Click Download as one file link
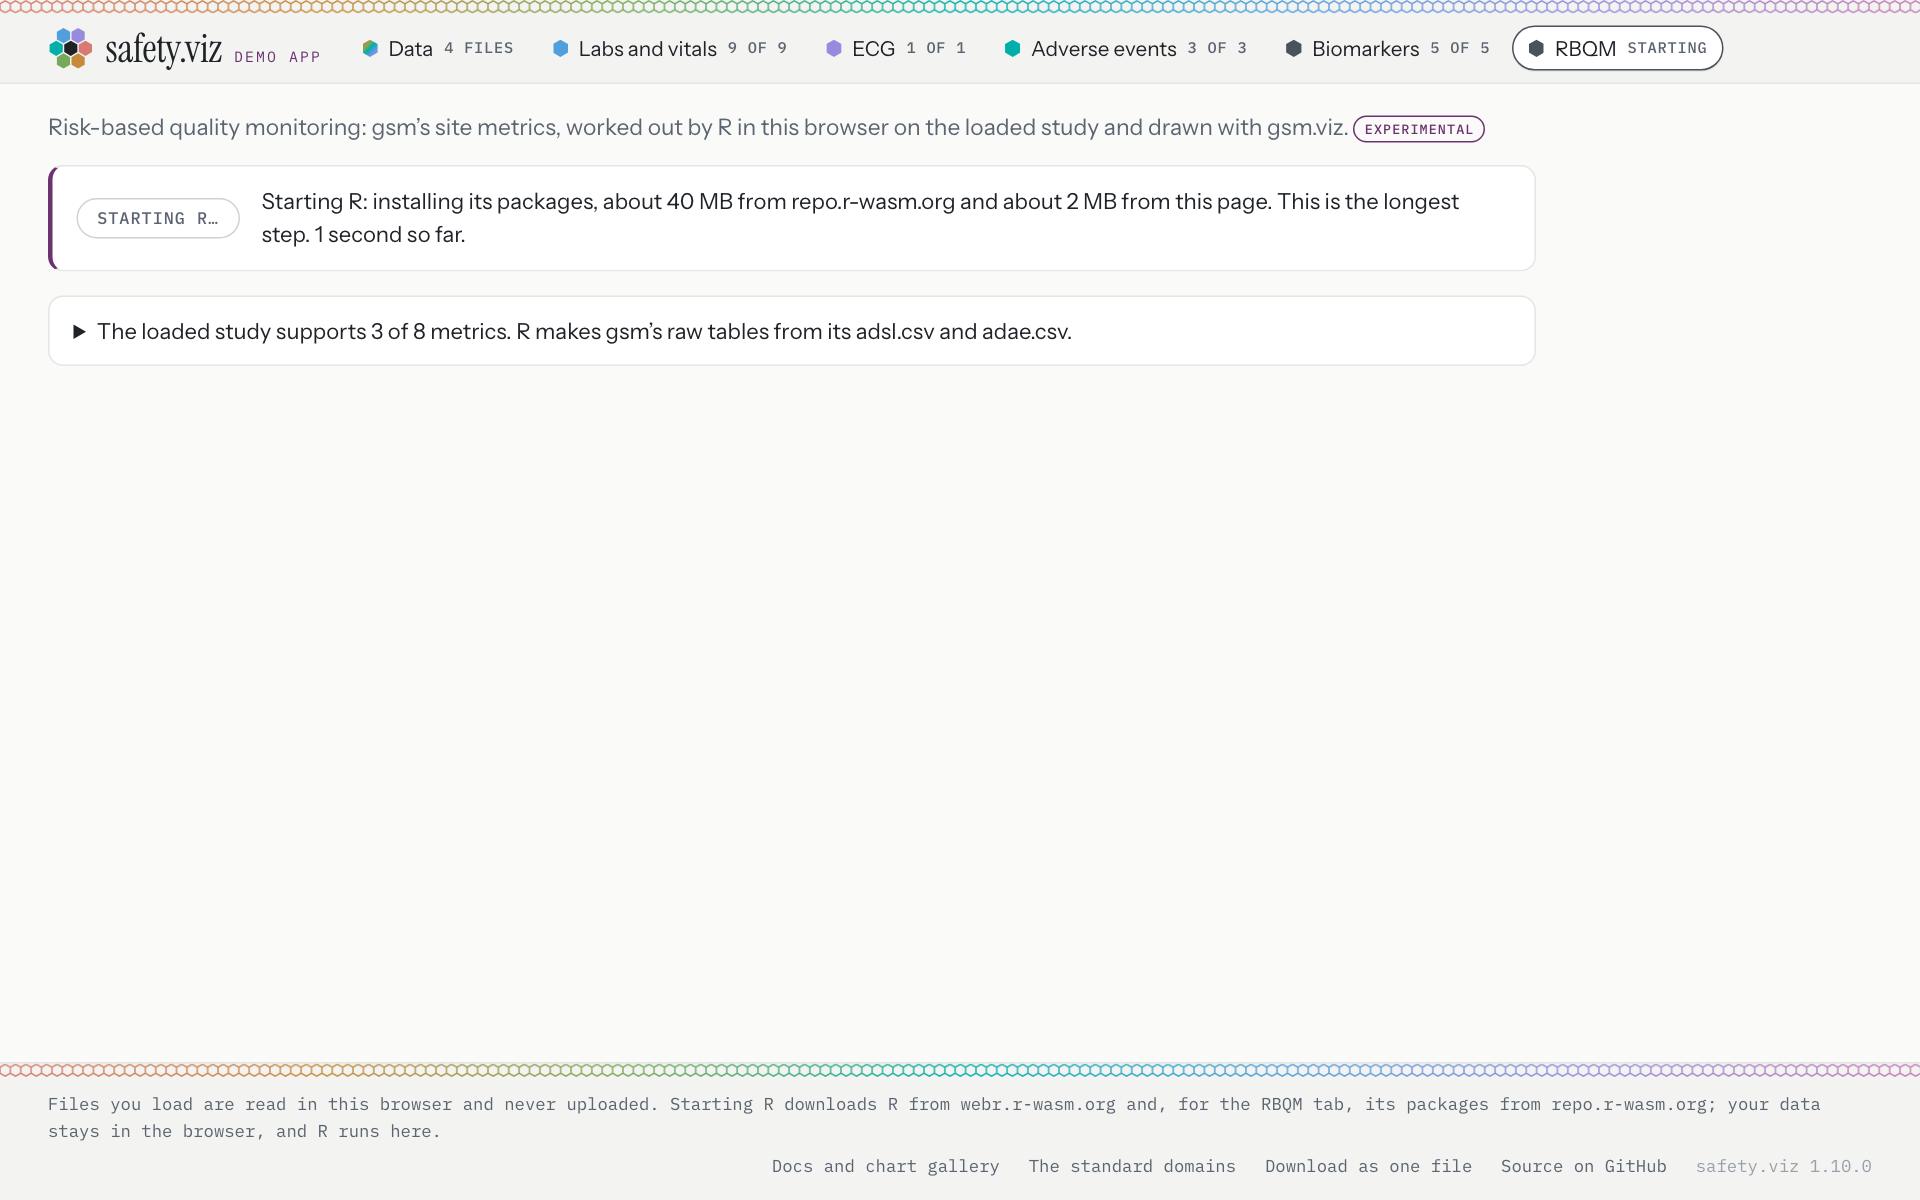The height and width of the screenshot is (1200, 1920). (1368, 1166)
